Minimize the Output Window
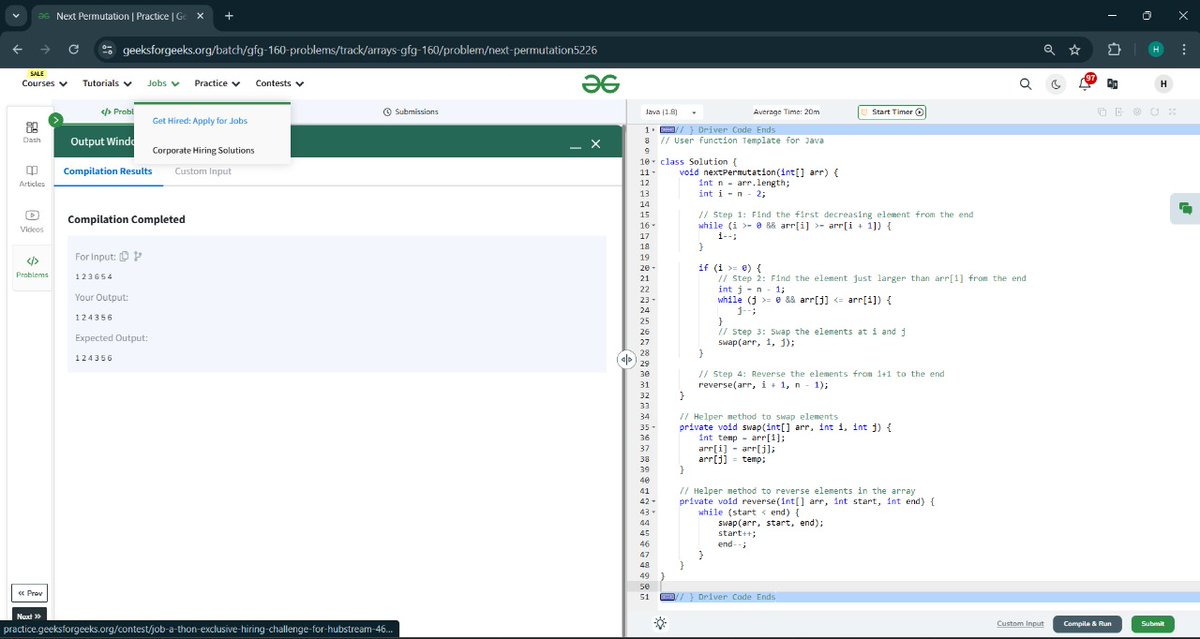The height and width of the screenshot is (639, 1200). pos(576,146)
